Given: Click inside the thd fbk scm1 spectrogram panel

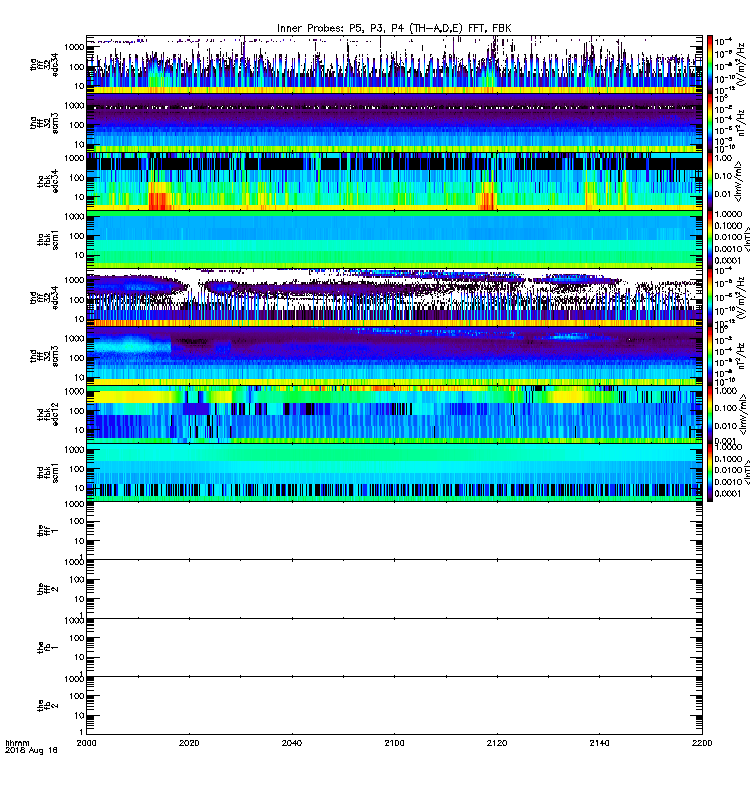Looking at the screenshot, I should point(394,472).
